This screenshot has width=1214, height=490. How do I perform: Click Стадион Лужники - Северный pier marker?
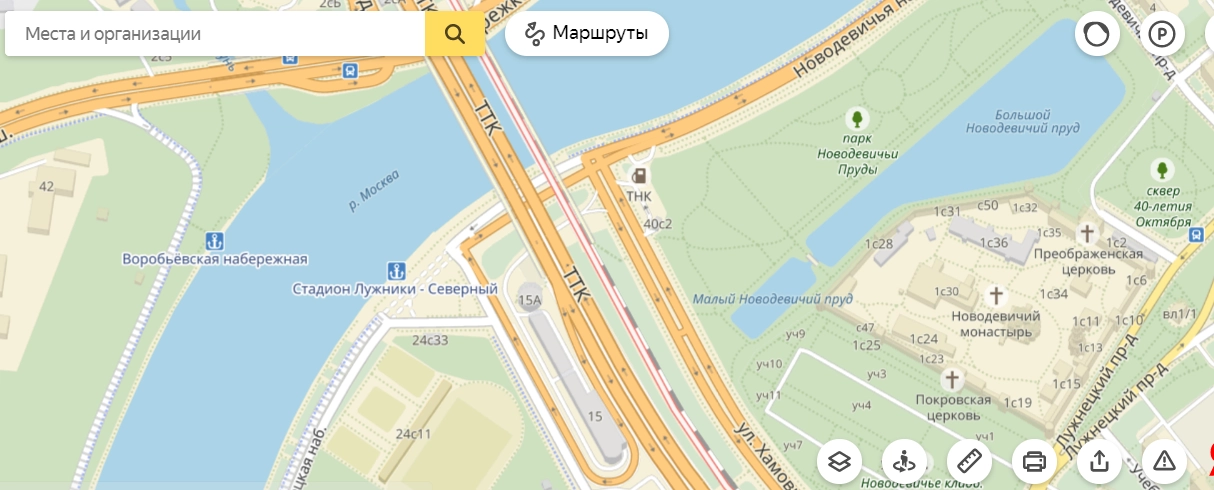click(x=395, y=270)
